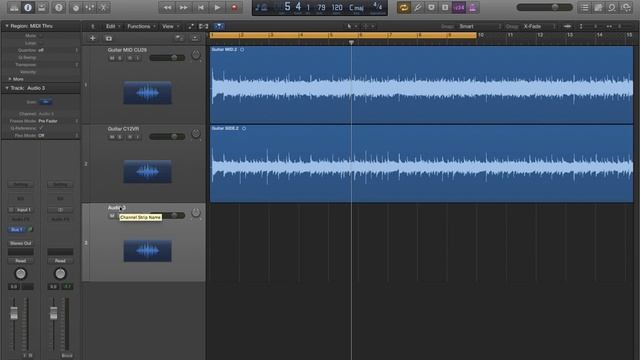
Task: Click the Guitar MID CU29 pan knob
Action: click(196, 55)
